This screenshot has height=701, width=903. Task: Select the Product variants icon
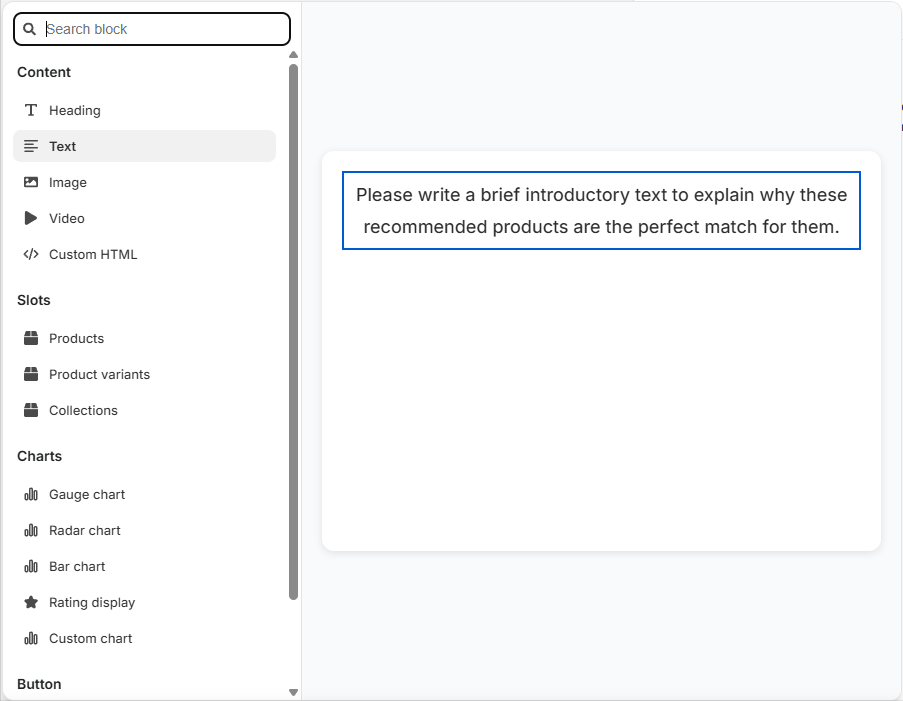pos(31,374)
